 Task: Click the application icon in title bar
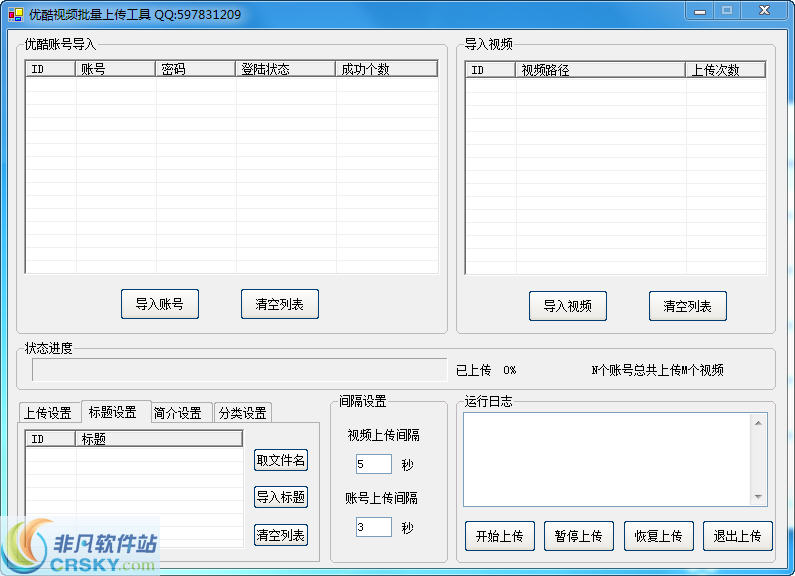tap(16, 14)
